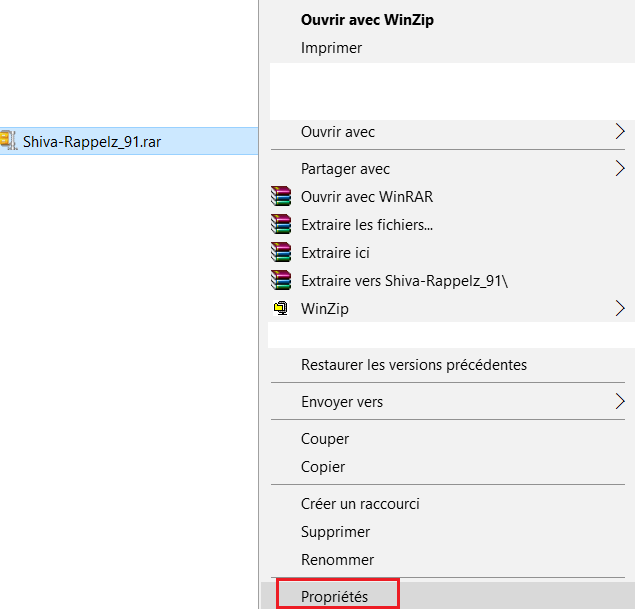Click the WinRAR icon beside Extraire les fichiers

pyautogui.click(x=281, y=224)
